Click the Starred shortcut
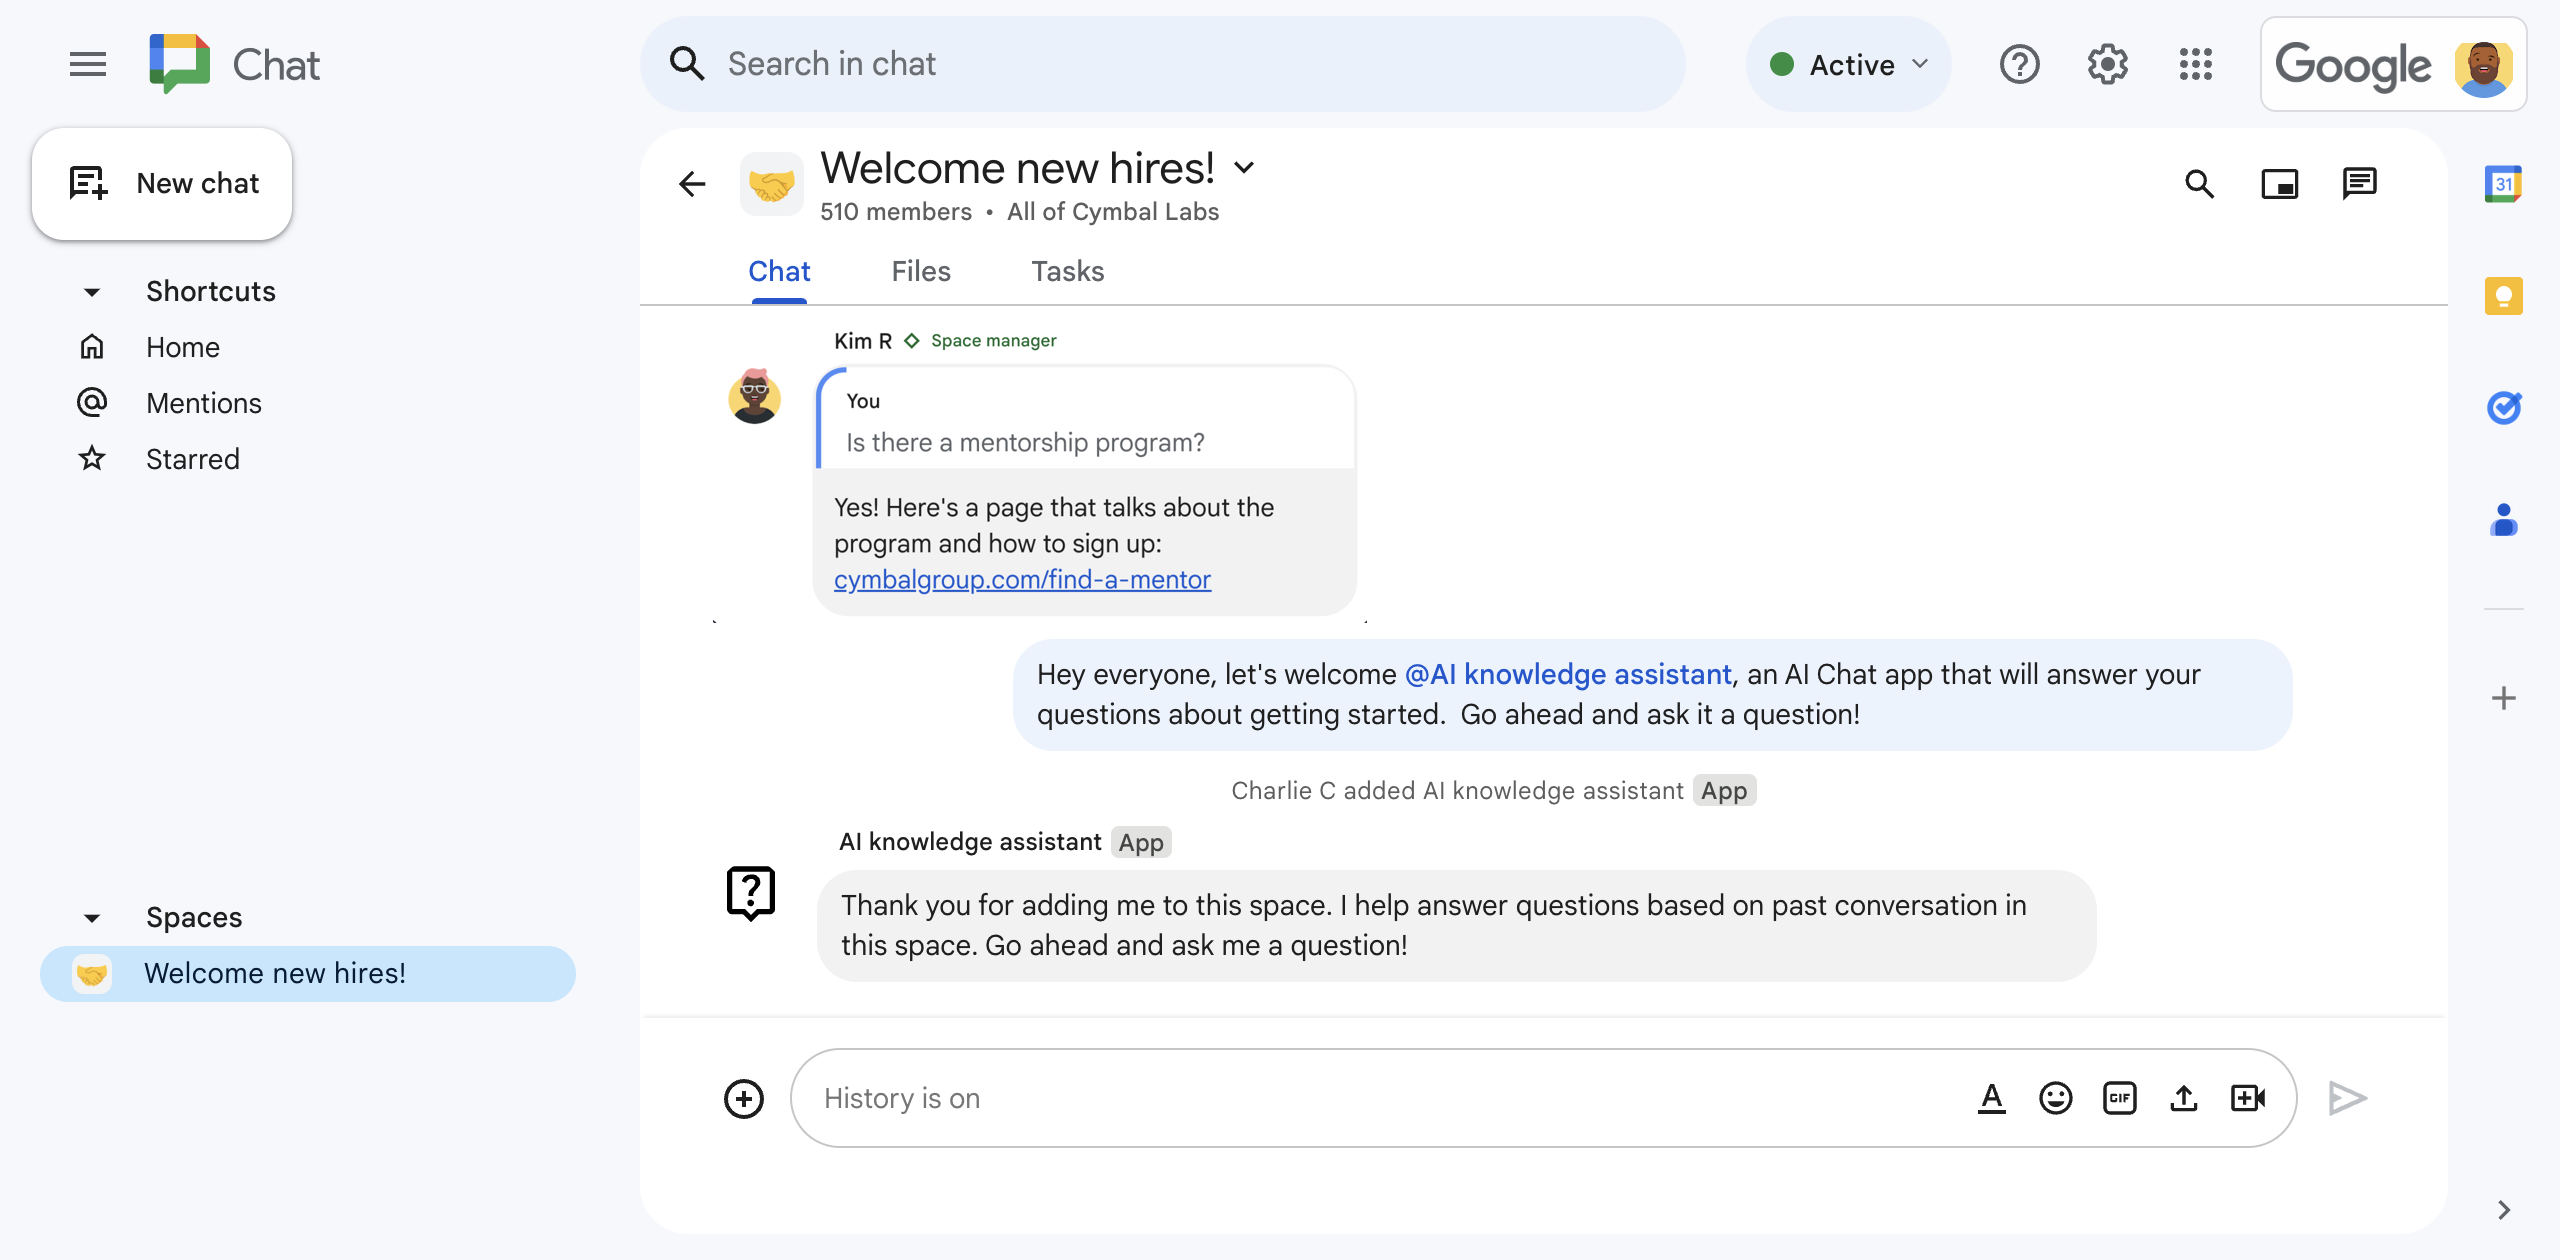The height and width of the screenshot is (1260, 2560). [193, 457]
